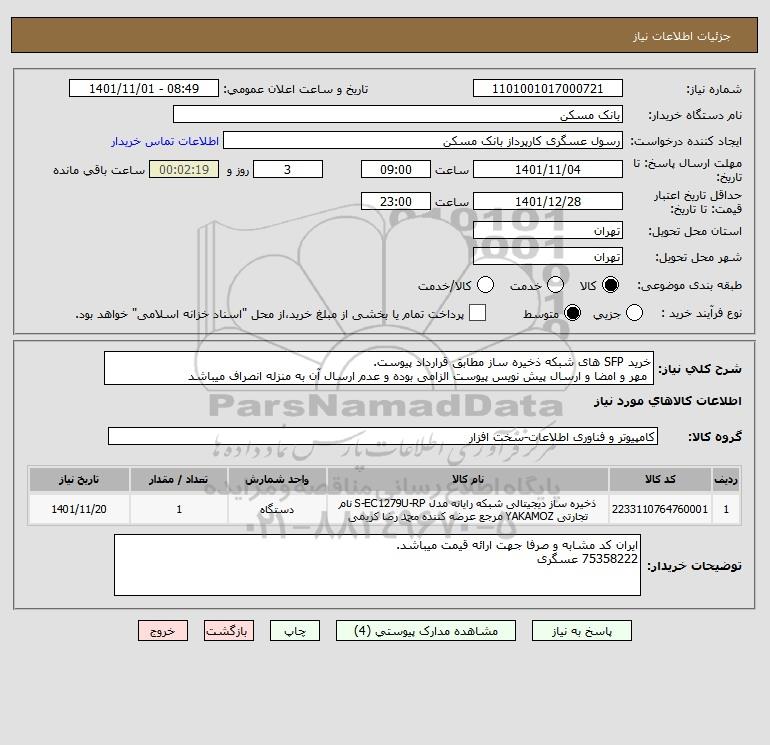Click the announcement date field 1401/11/01 - 08:49
Viewport: 770px width, 745px height.
pyautogui.click(x=144, y=88)
